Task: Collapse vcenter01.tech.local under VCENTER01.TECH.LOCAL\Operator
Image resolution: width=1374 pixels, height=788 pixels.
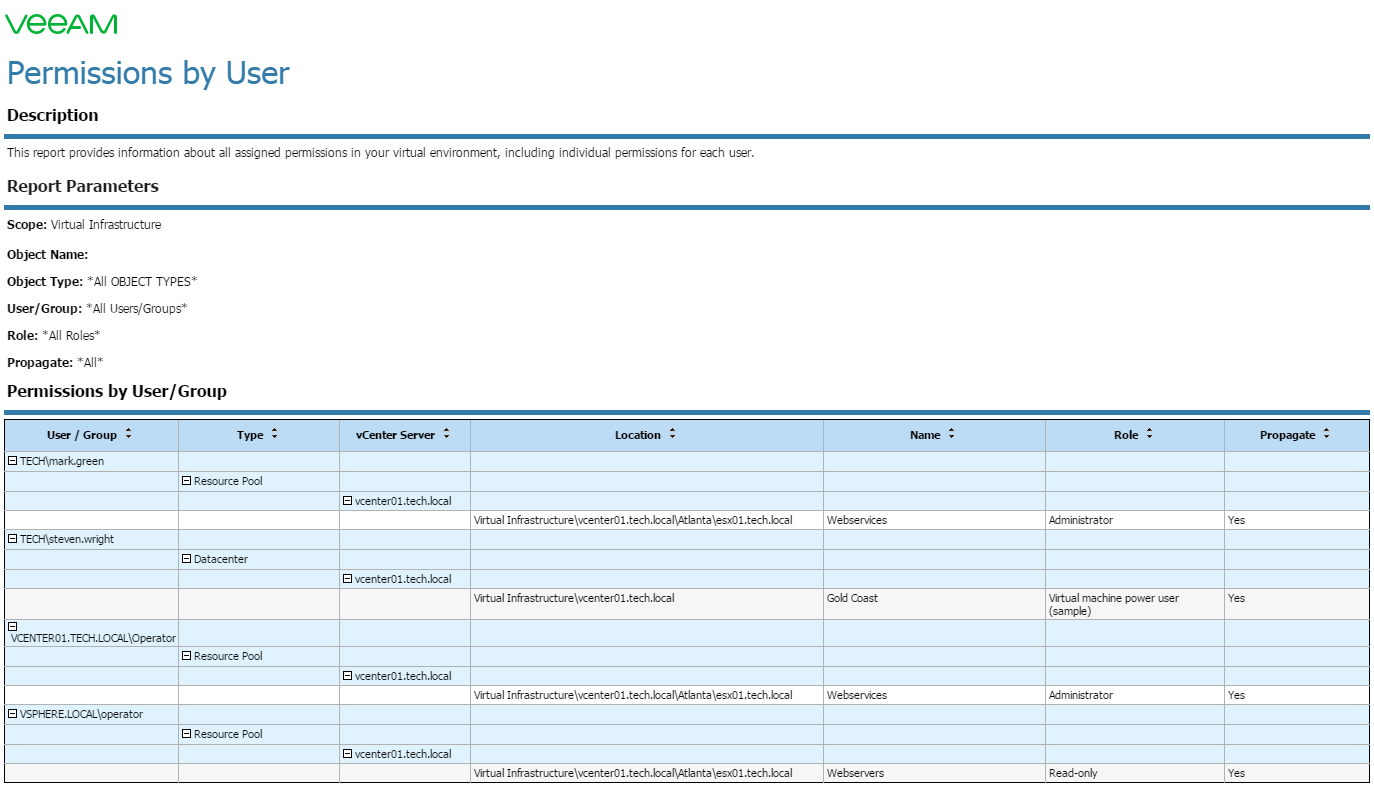Action: 348,675
